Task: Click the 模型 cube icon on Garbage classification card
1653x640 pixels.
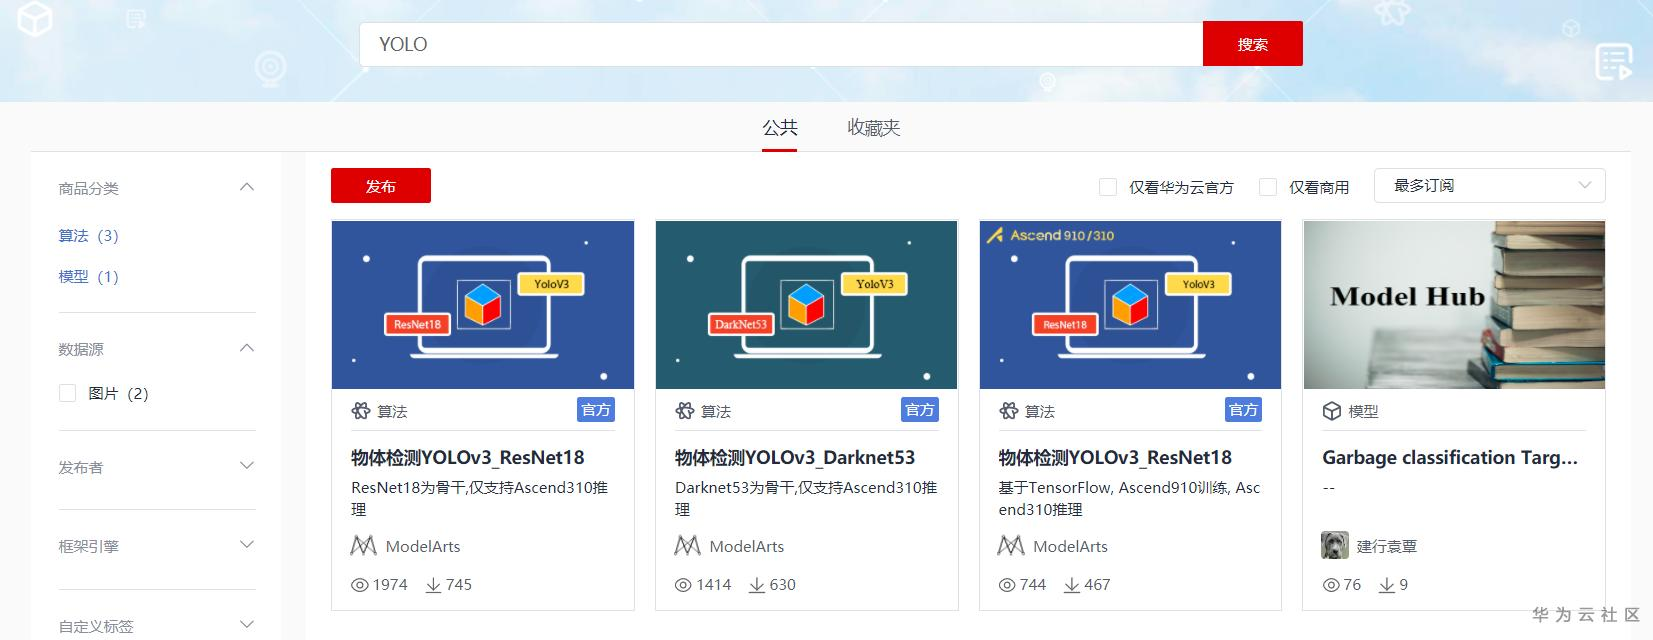Action: coord(1332,411)
